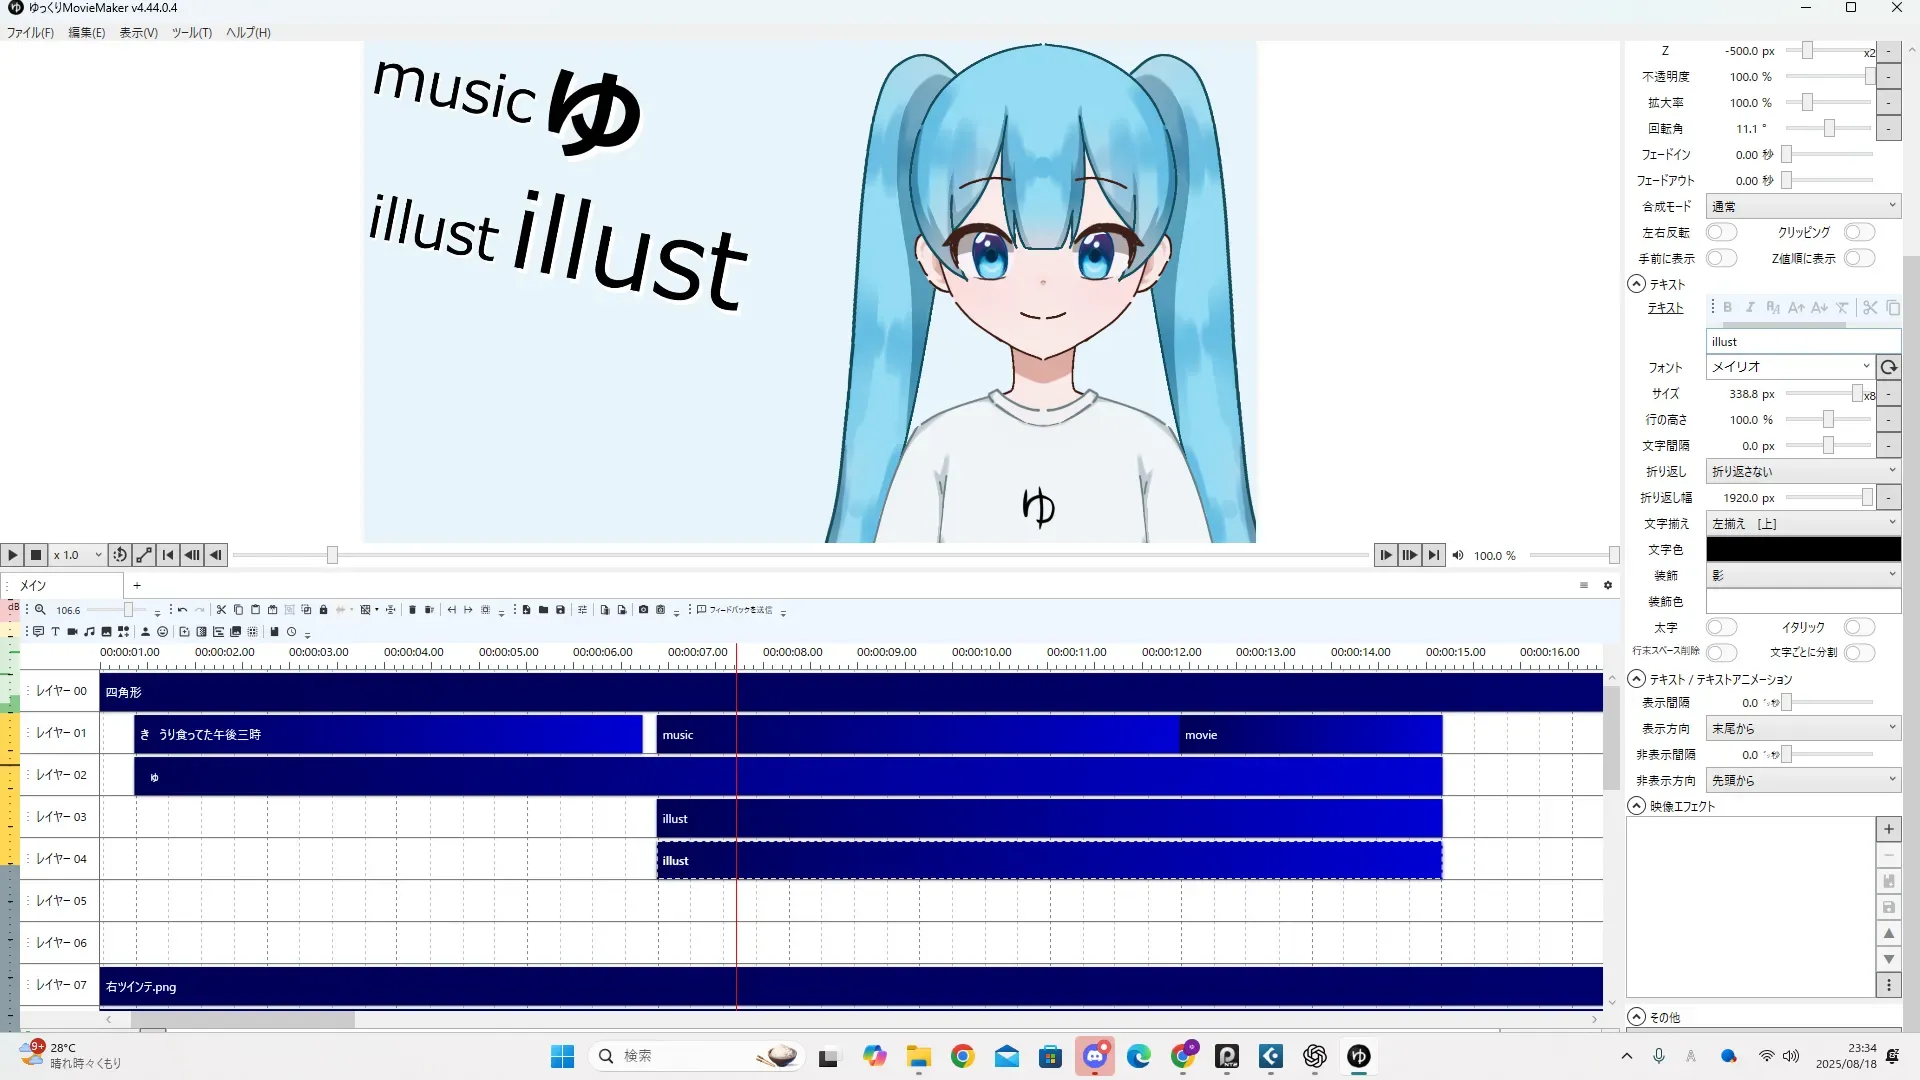Collapse the 映像エフェクト section
1920x1080 pixels.
pos(1637,806)
